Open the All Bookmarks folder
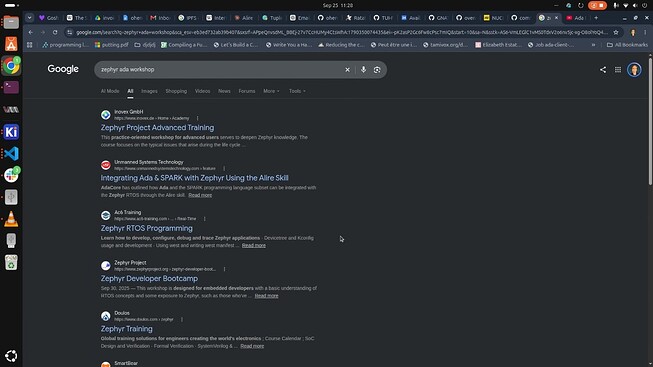This screenshot has width=653, height=367. [627, 45]
